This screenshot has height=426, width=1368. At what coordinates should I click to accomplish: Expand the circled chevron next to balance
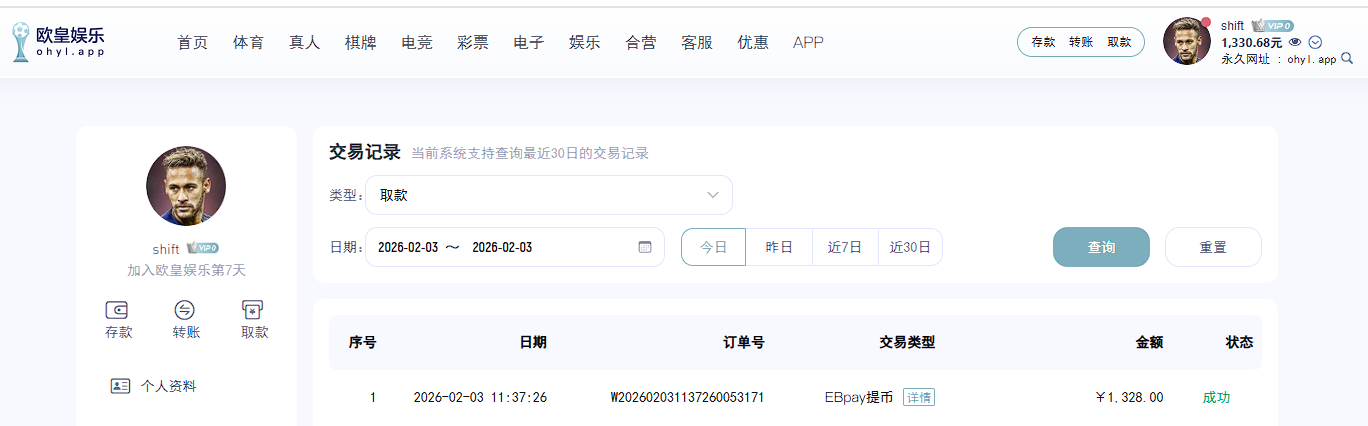pos(1315,42)
